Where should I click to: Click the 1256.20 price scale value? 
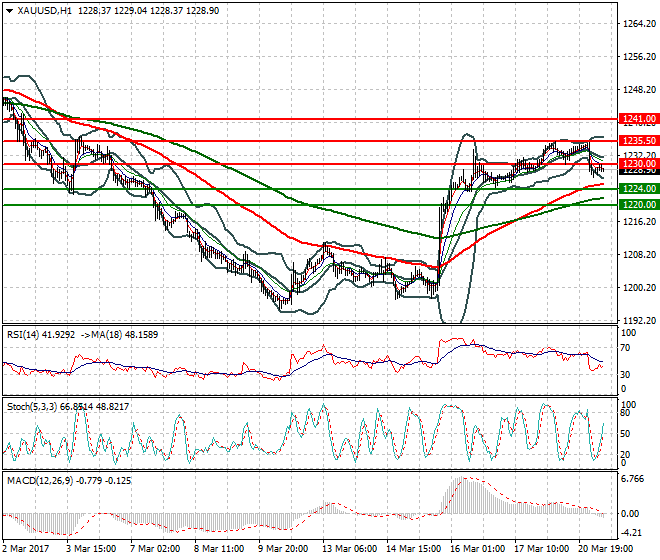(639, 57)
